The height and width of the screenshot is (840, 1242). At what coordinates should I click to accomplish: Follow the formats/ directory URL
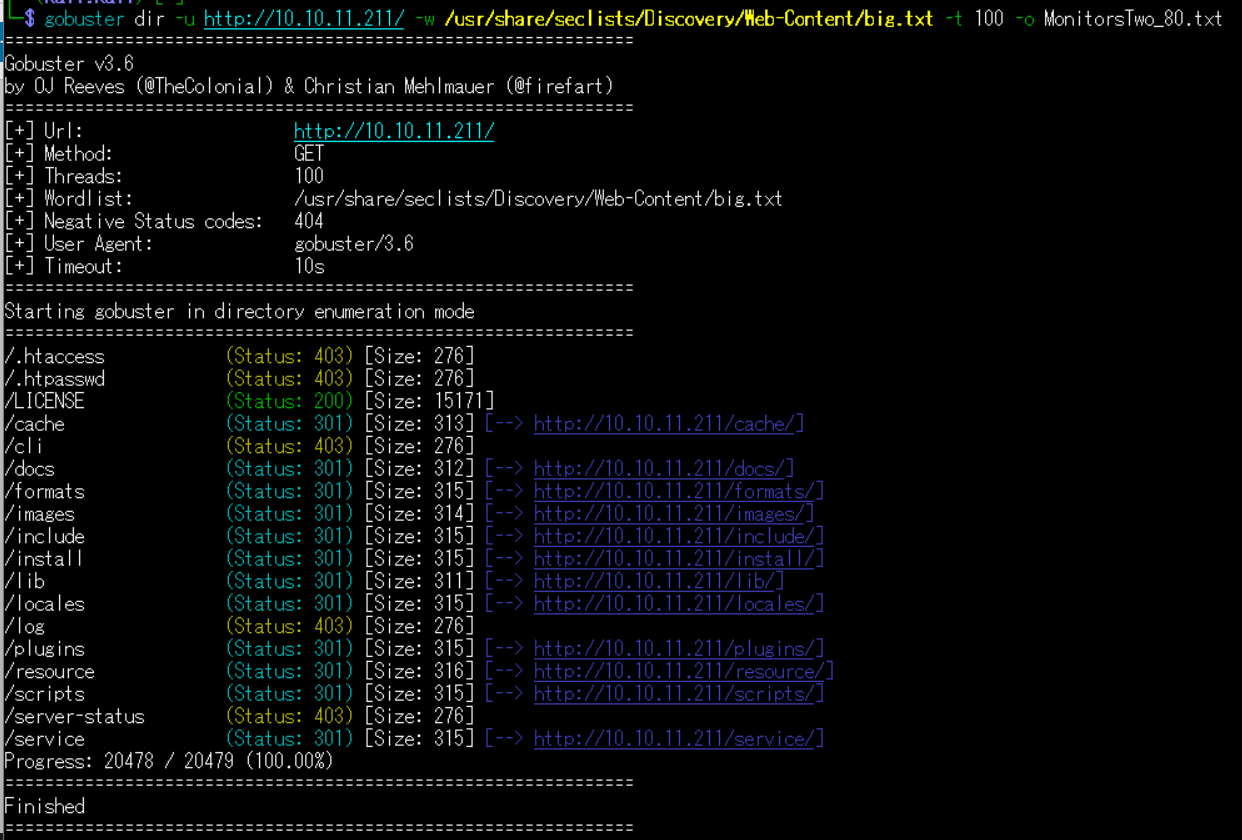(x=678, y=491)
